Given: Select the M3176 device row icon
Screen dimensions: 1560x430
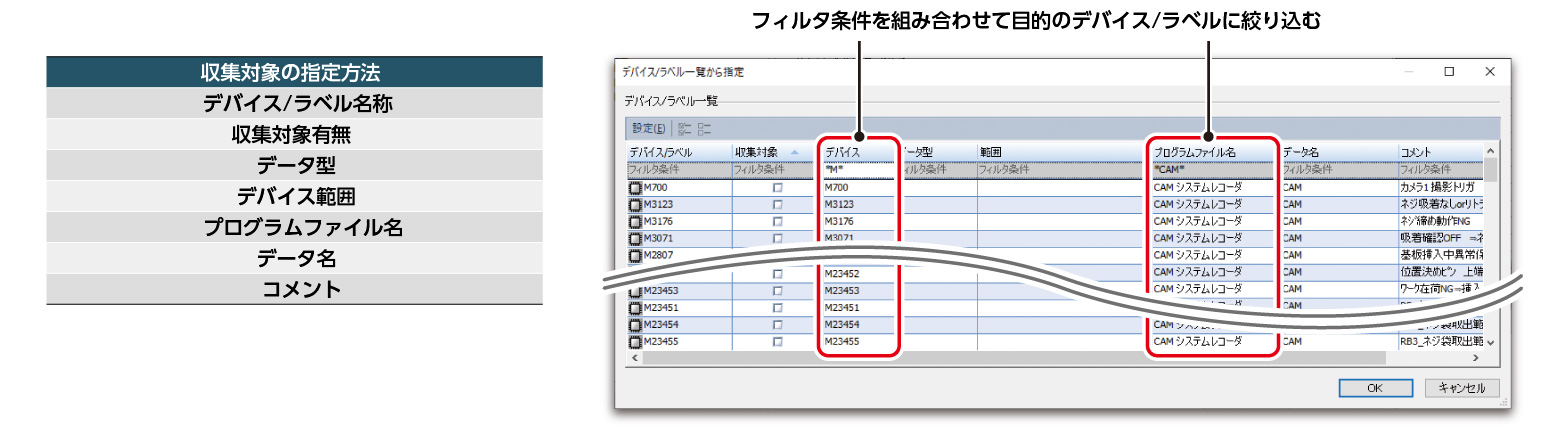Looking at the screenshot, I should coord(635,221).
